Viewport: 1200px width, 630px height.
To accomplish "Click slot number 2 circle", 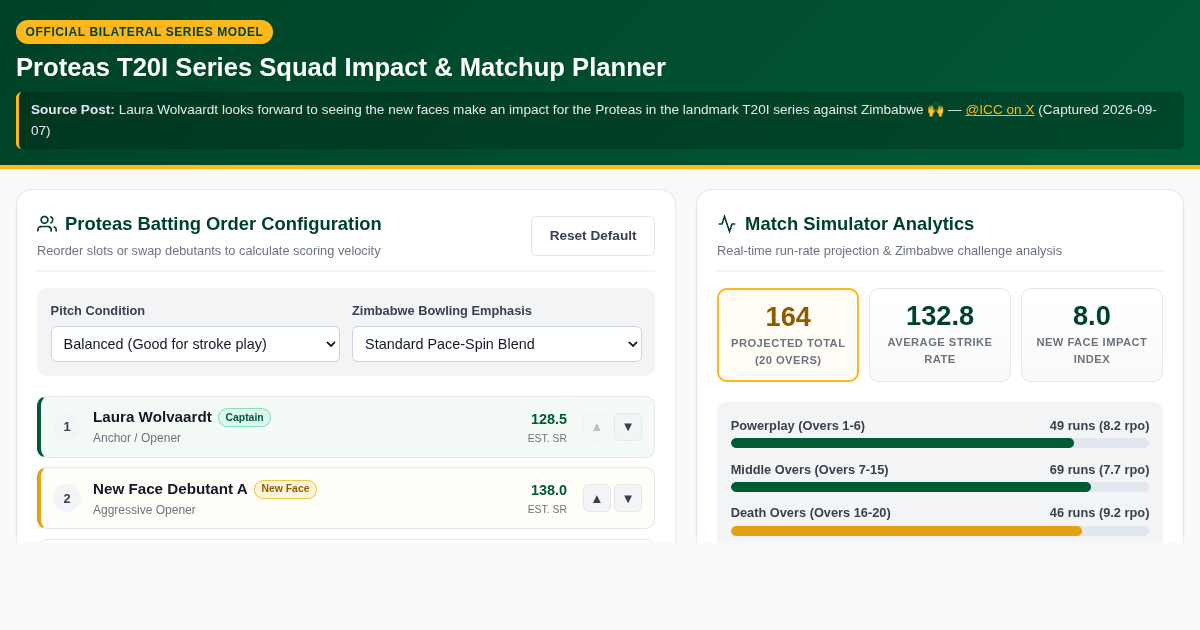I will (x=67, y=498).
